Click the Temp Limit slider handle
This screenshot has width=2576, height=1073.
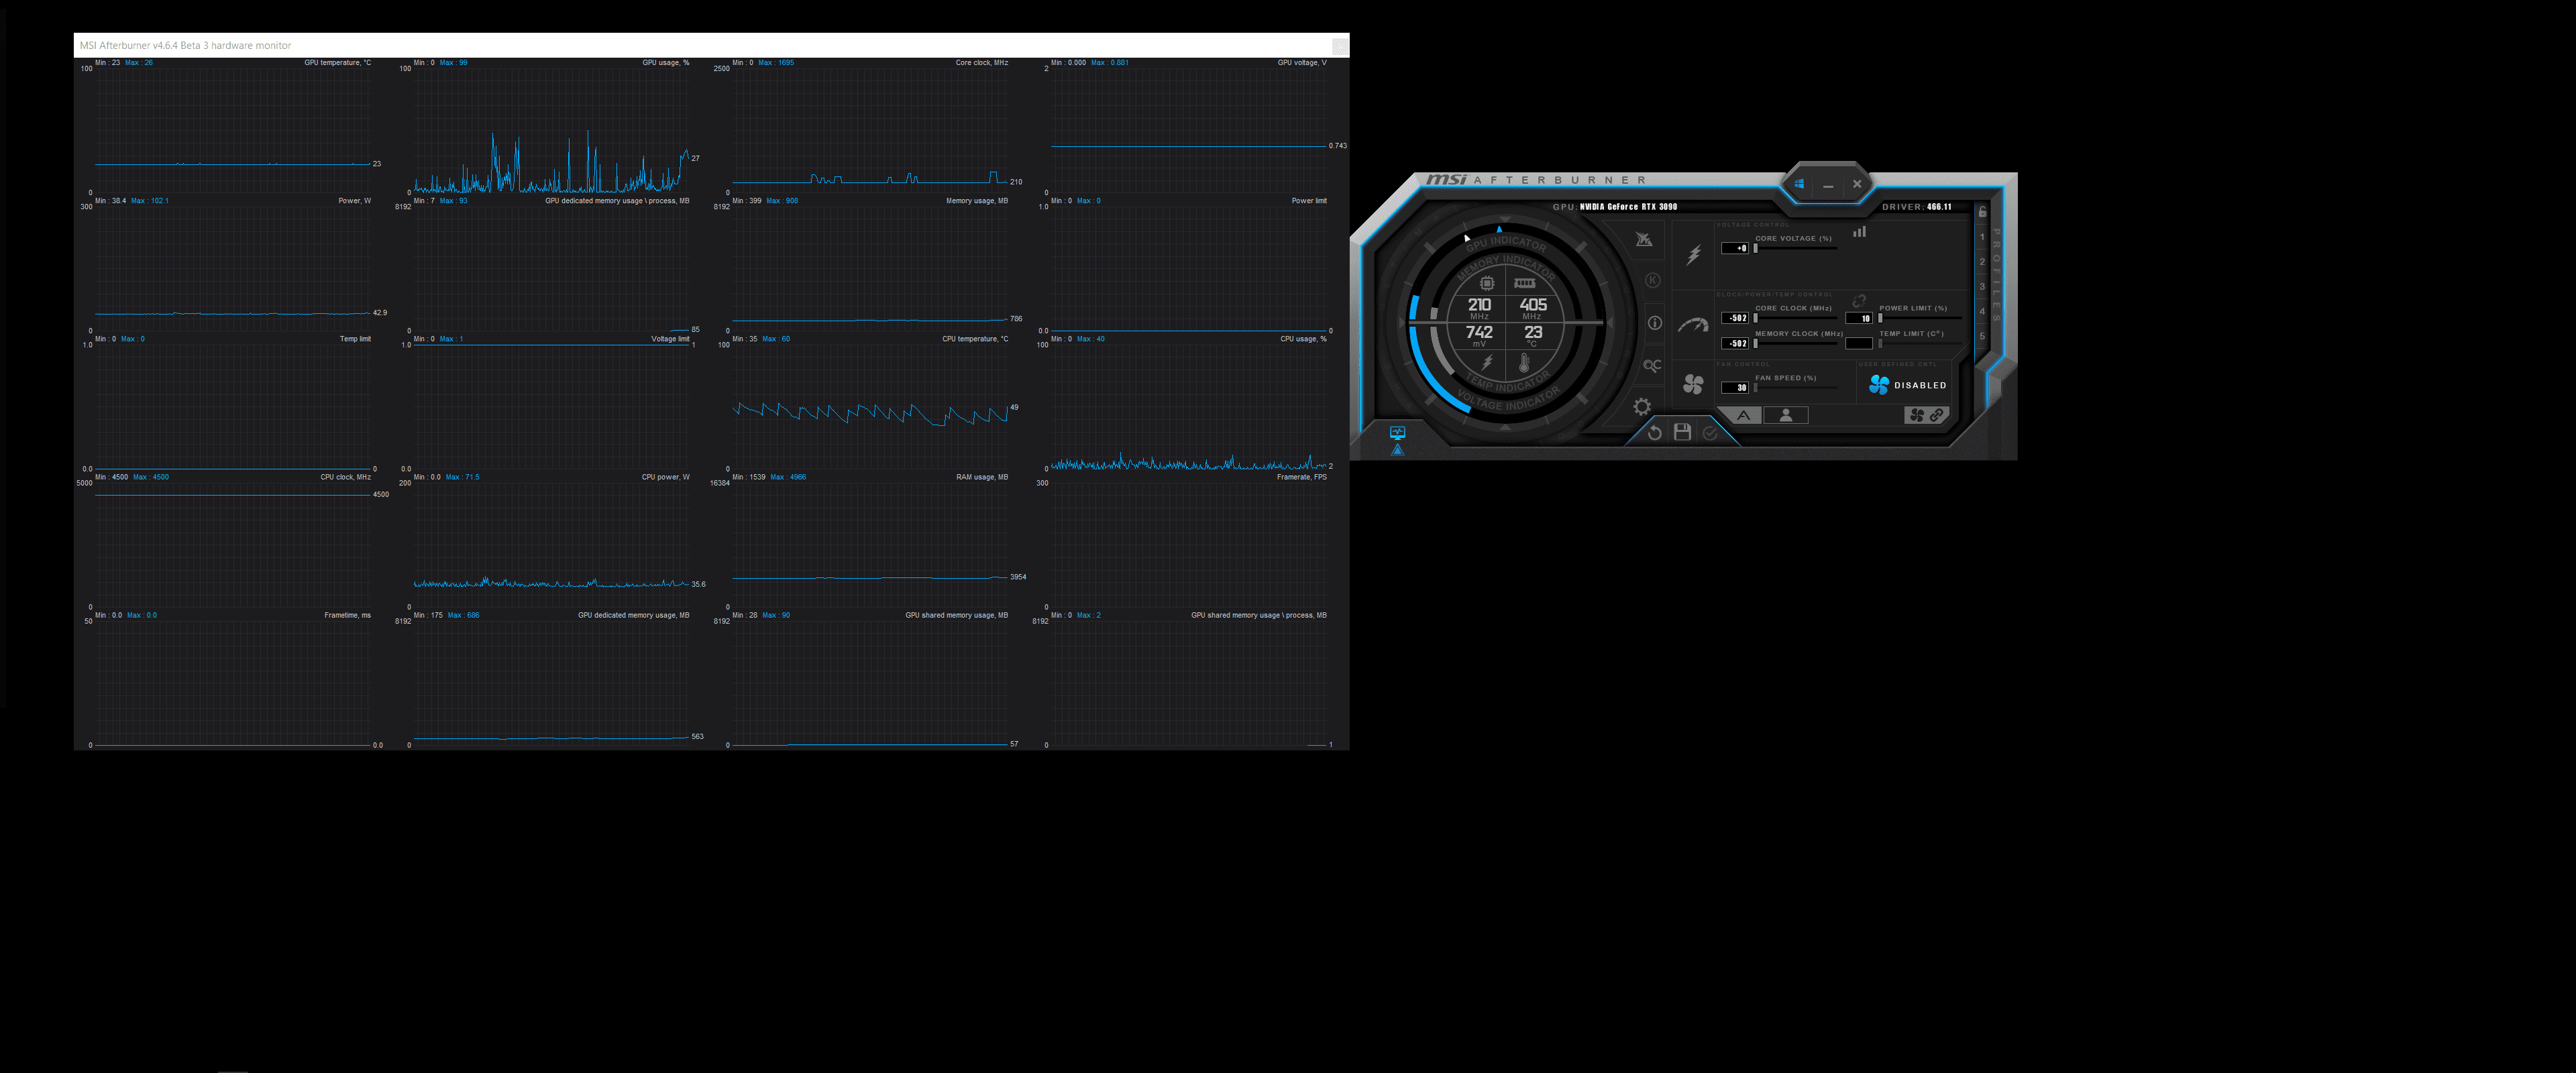tap(1880, 343)
